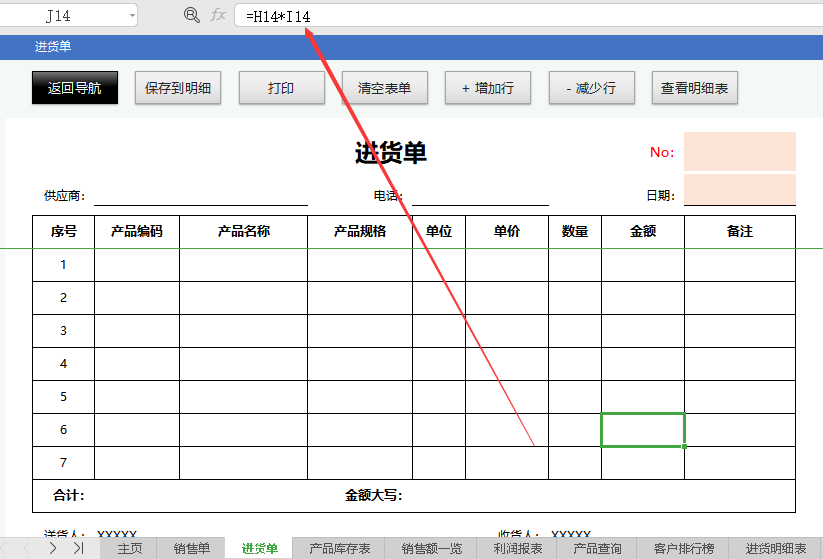Click the pink No: order number cell

tap(739, 152)
